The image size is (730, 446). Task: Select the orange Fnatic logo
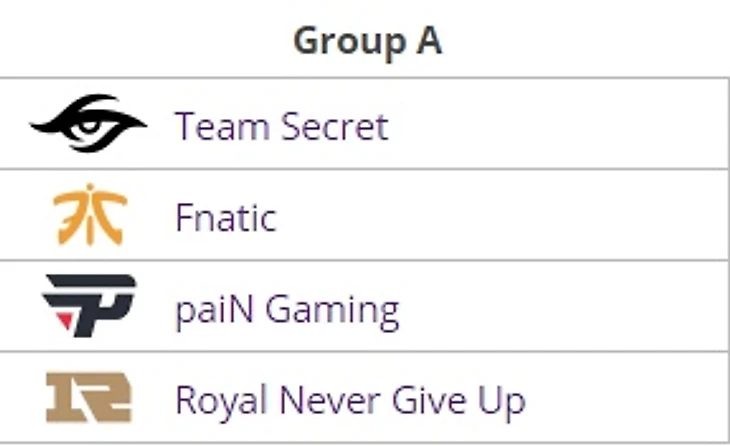point(90,215)
